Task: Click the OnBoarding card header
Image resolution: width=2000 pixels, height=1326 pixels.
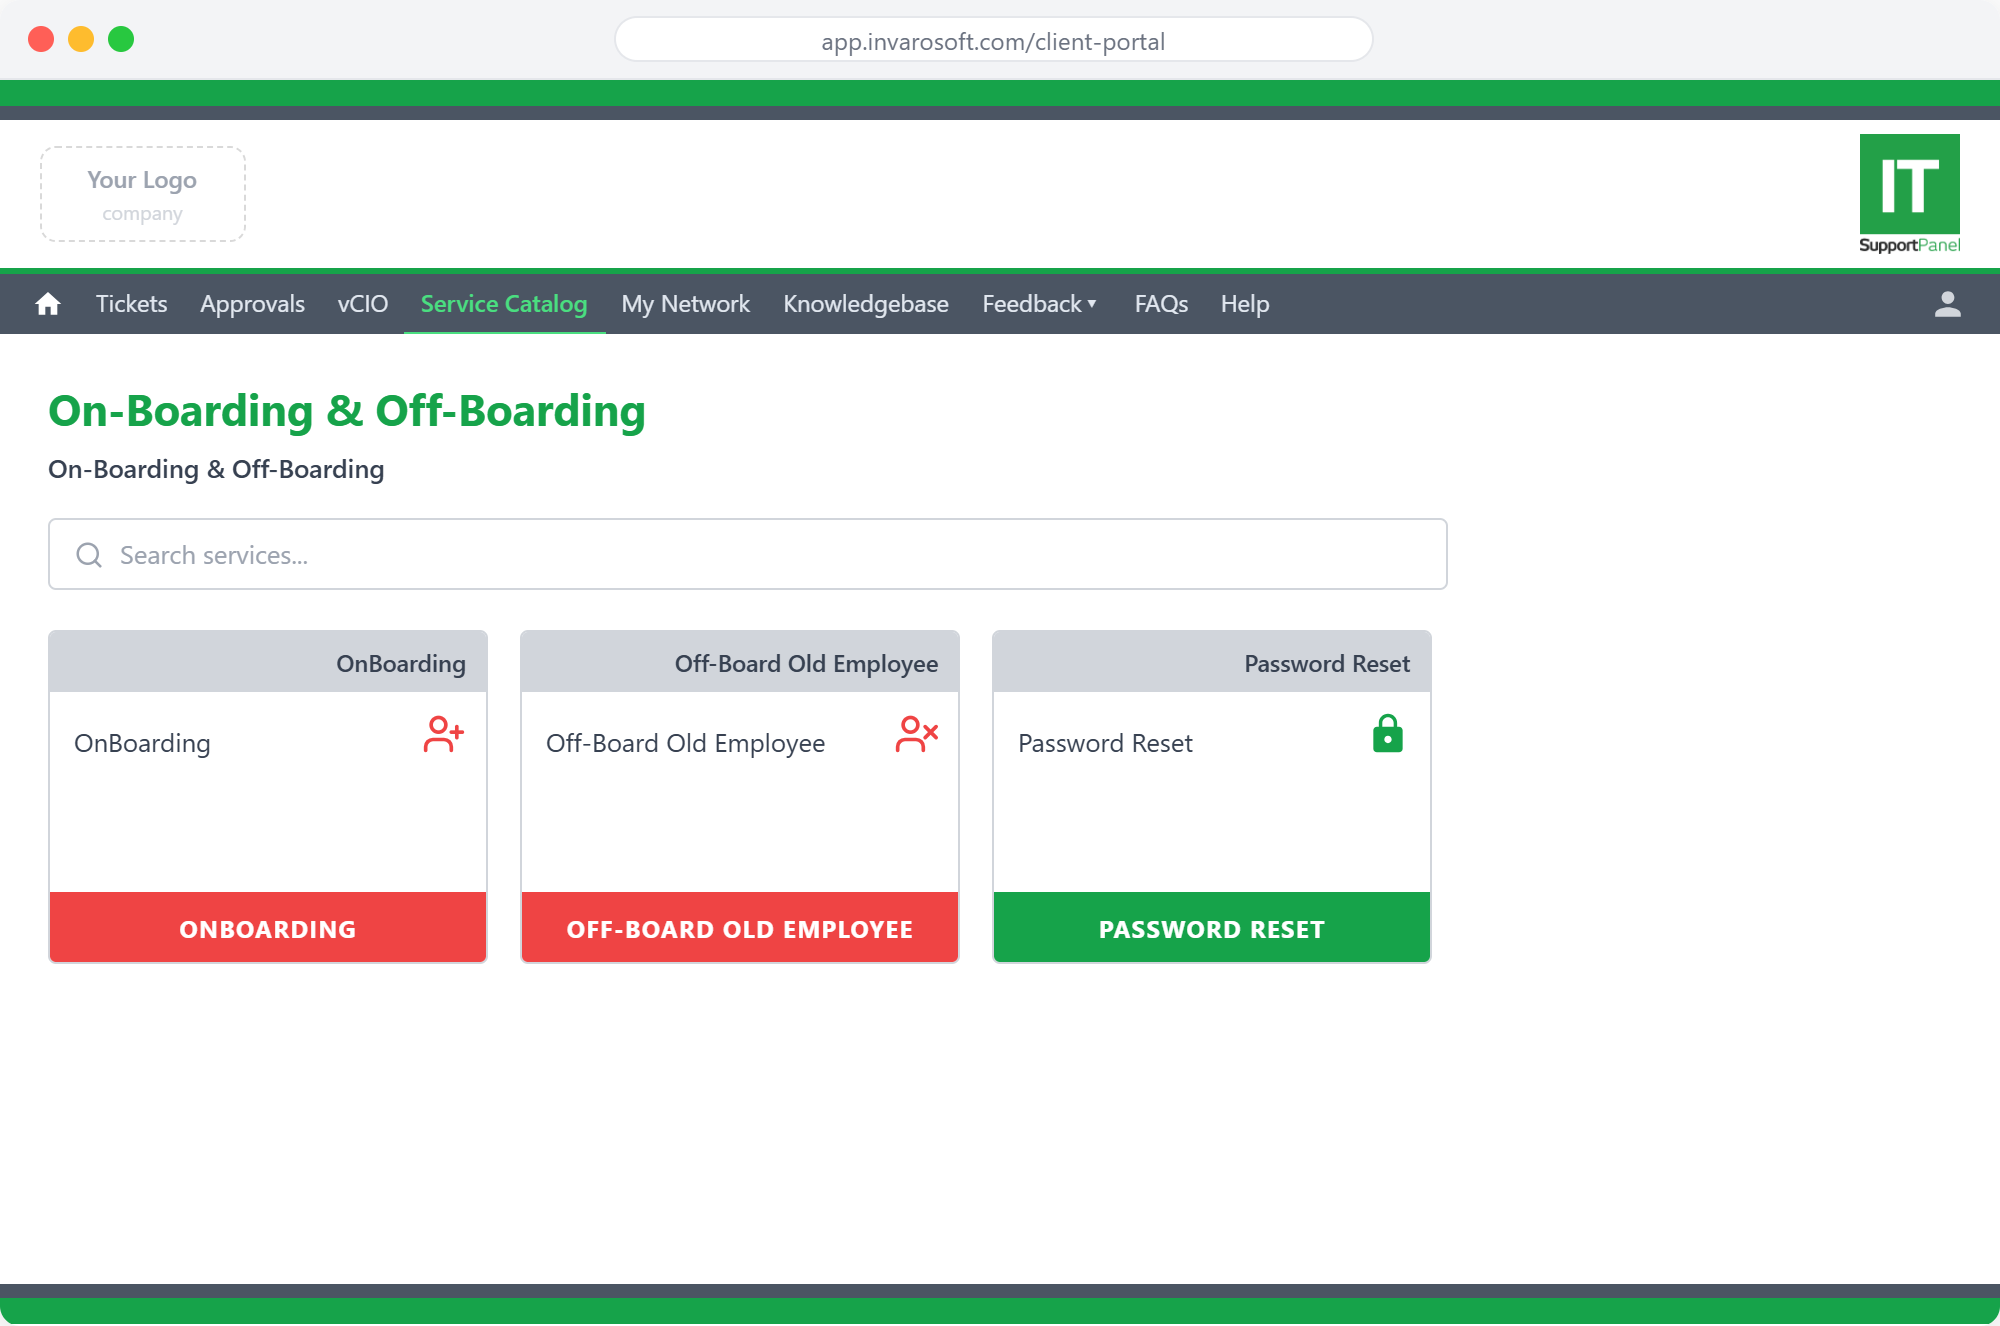Action: click(268, 663)
